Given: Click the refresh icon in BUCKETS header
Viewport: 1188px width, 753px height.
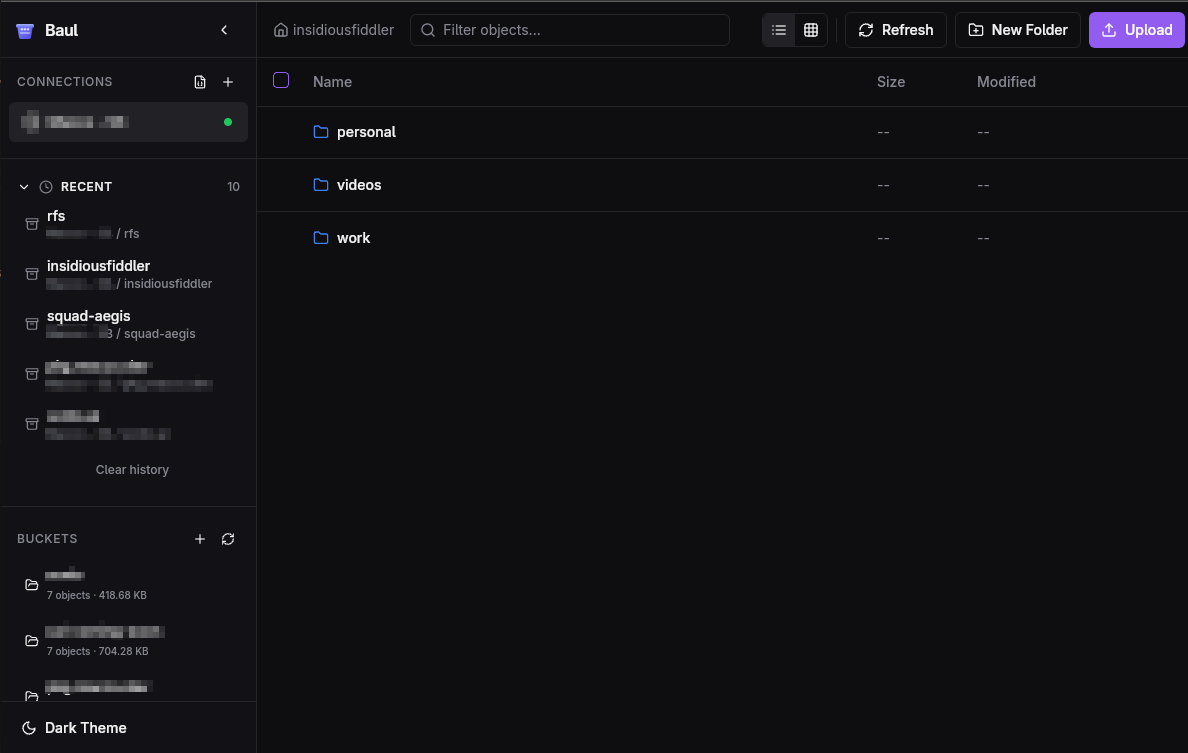Looking at the screenshot, I should 228,539.
